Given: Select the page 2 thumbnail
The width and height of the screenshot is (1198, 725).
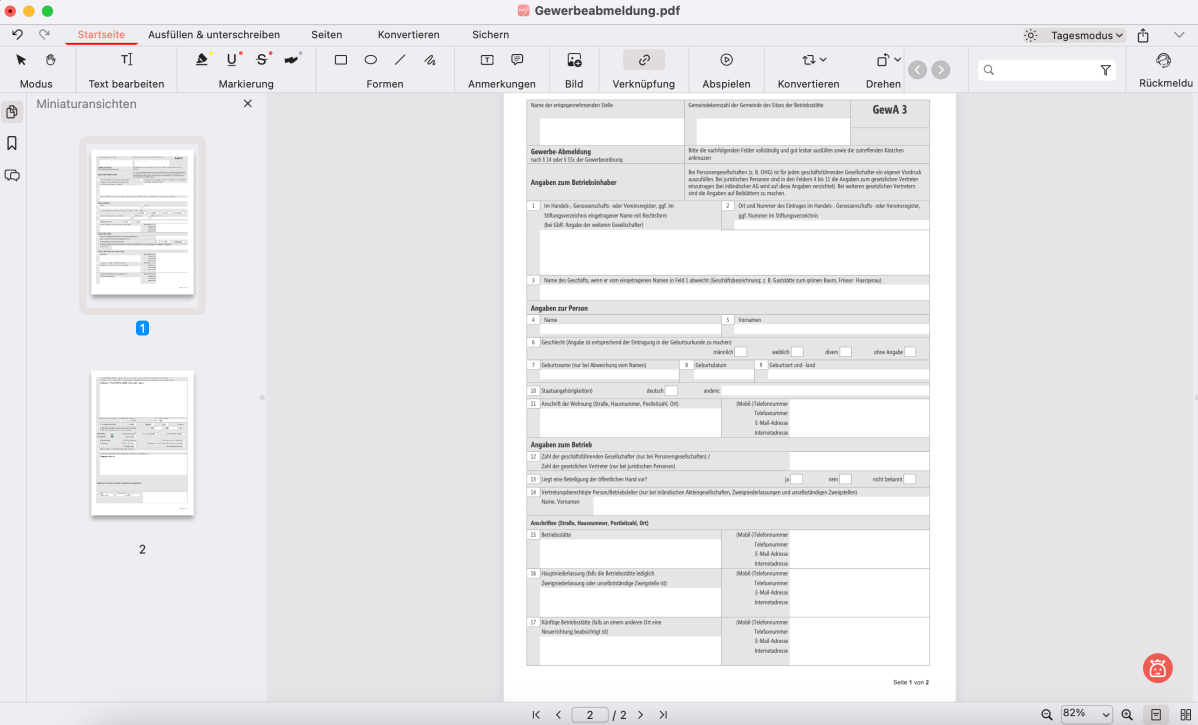Looking at the screenshot, I should [142, 443].
